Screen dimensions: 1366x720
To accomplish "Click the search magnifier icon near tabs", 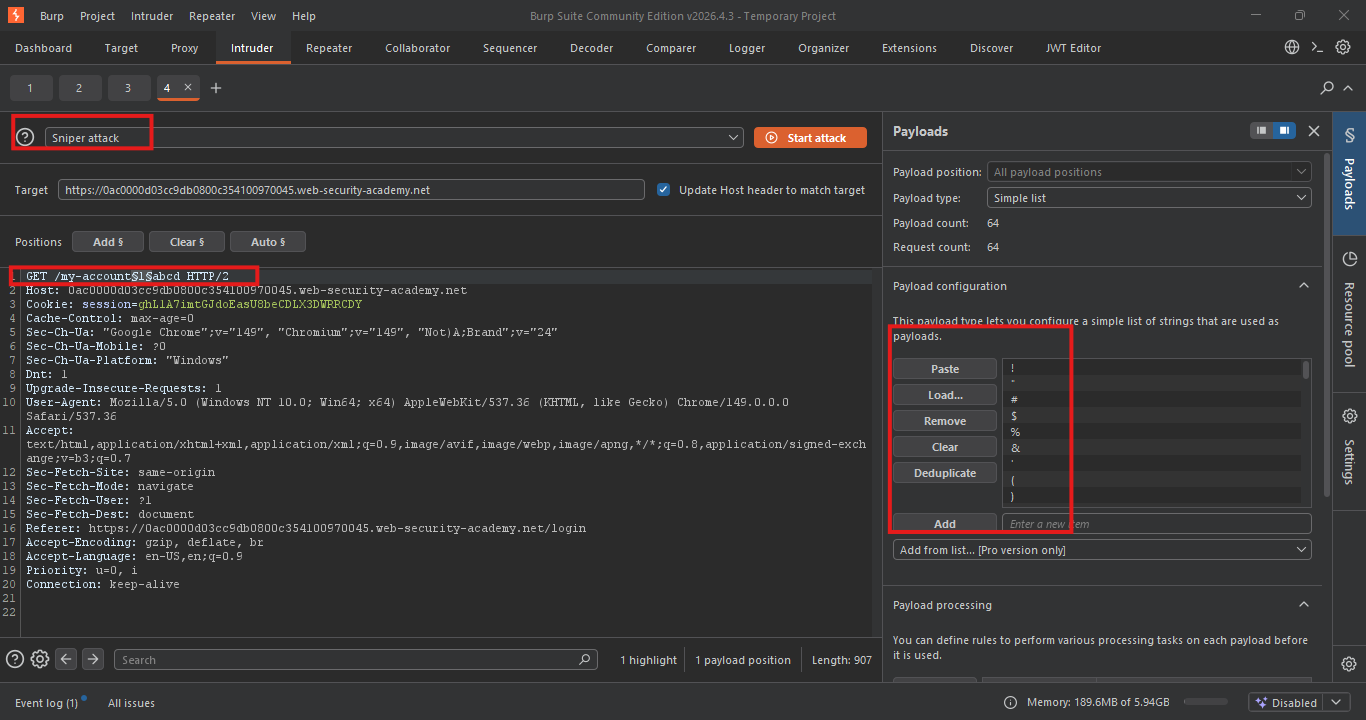I will 1327,88.
